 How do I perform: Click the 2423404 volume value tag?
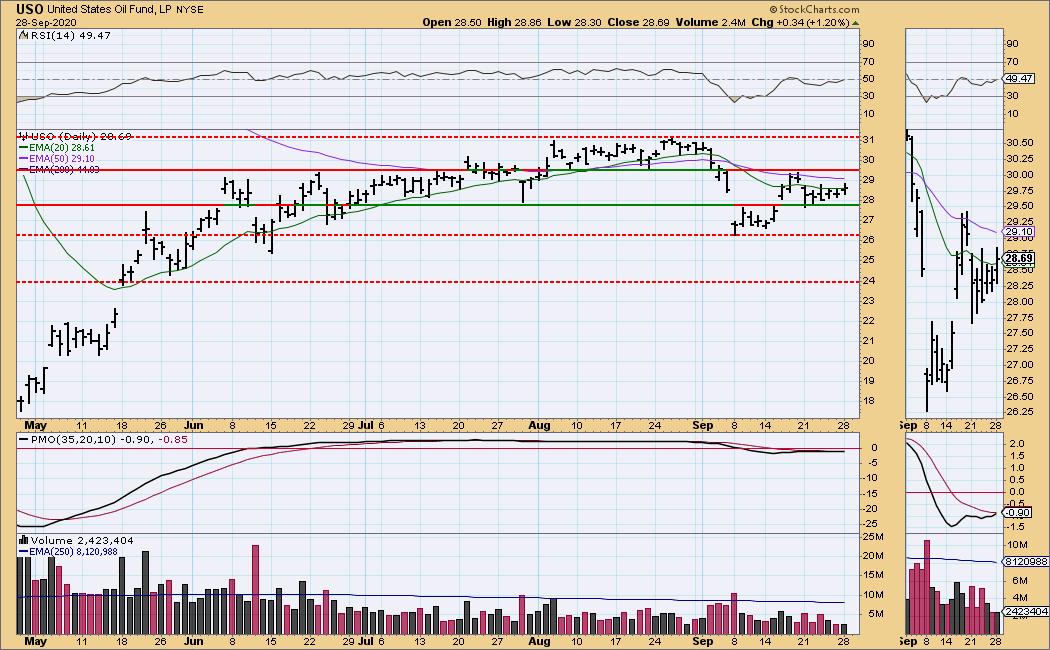click(1024, 611)
